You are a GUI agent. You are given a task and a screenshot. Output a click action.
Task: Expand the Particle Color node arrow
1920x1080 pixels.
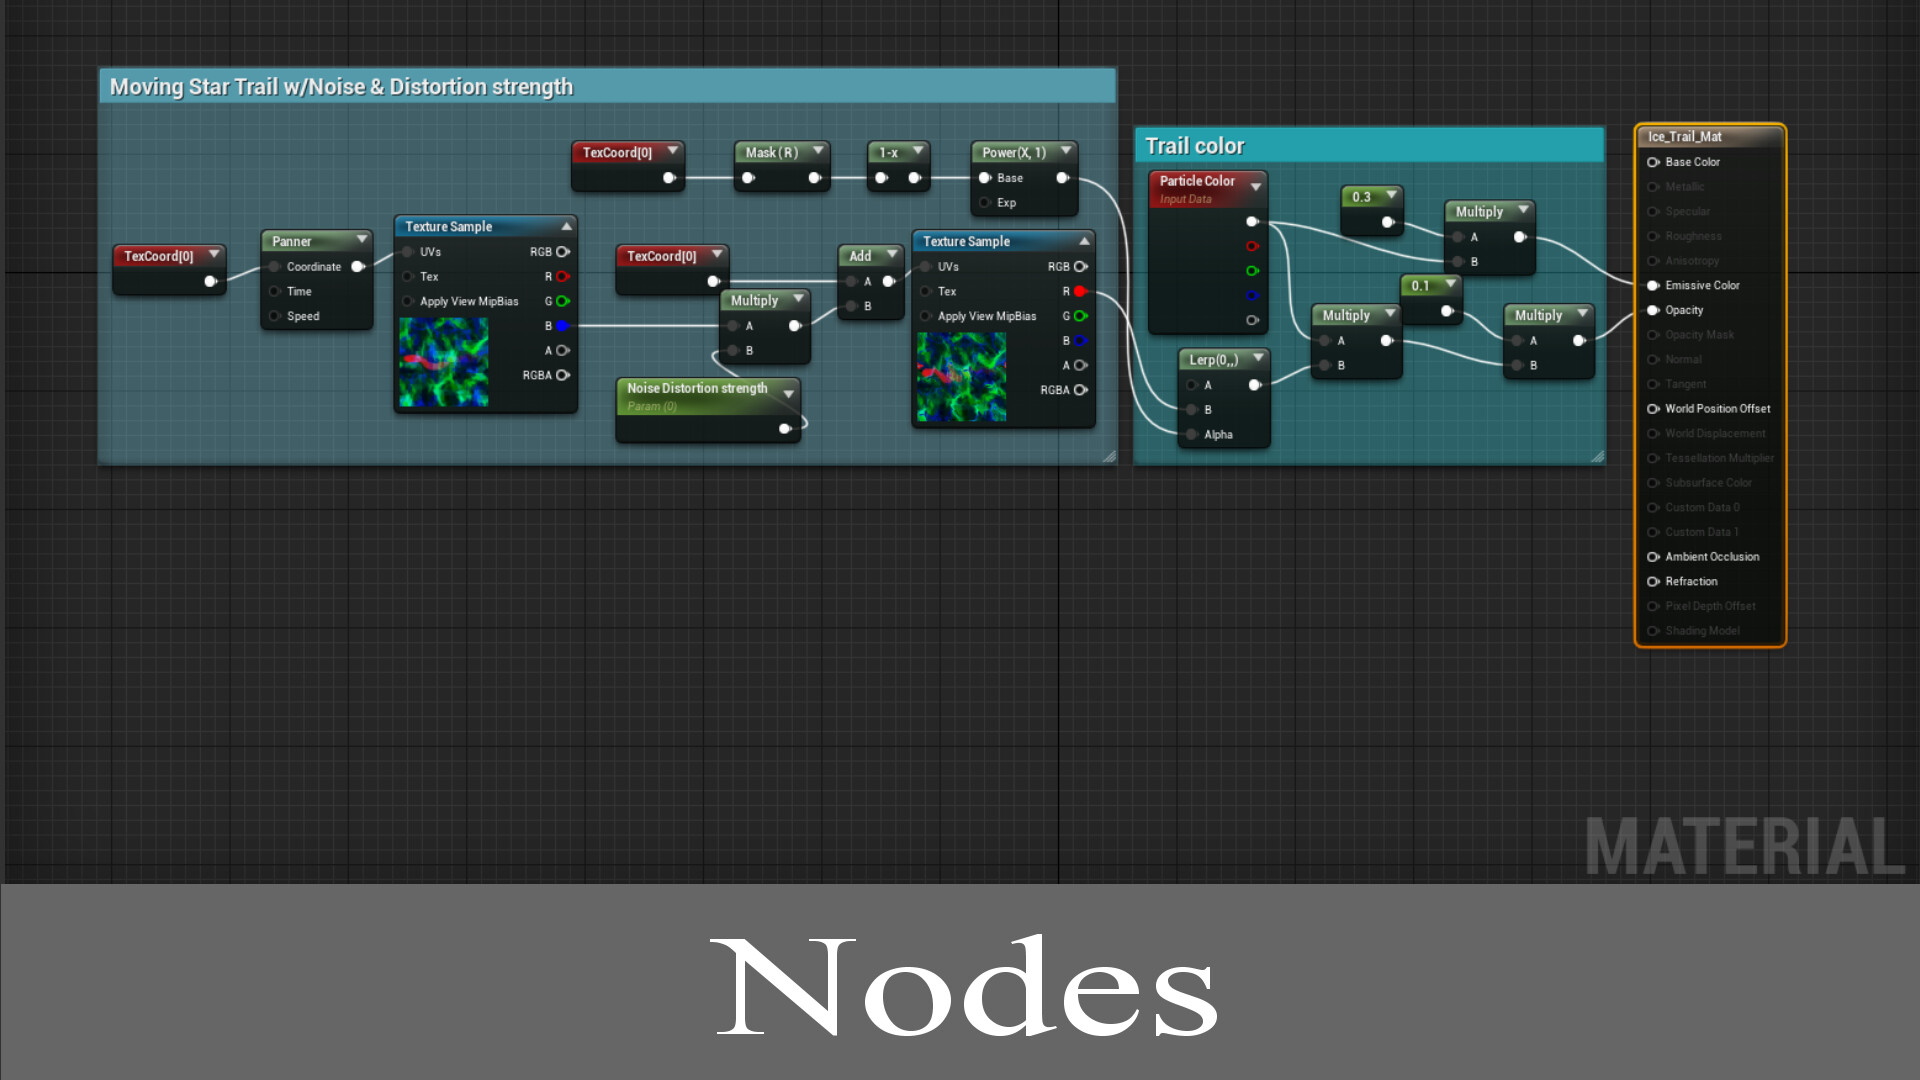1256,187
